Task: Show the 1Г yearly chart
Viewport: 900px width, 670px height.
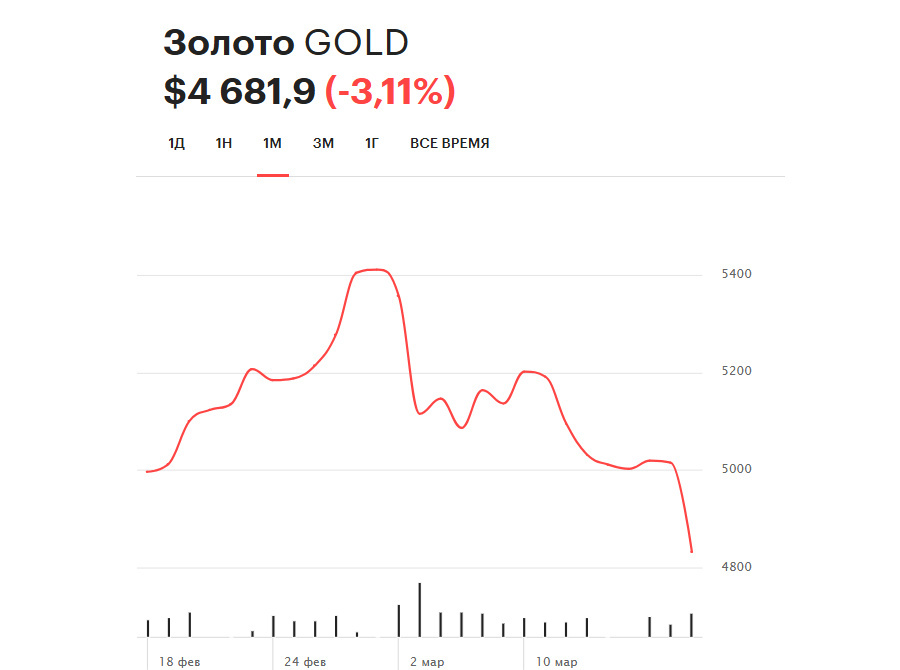Action: point(371,143)
